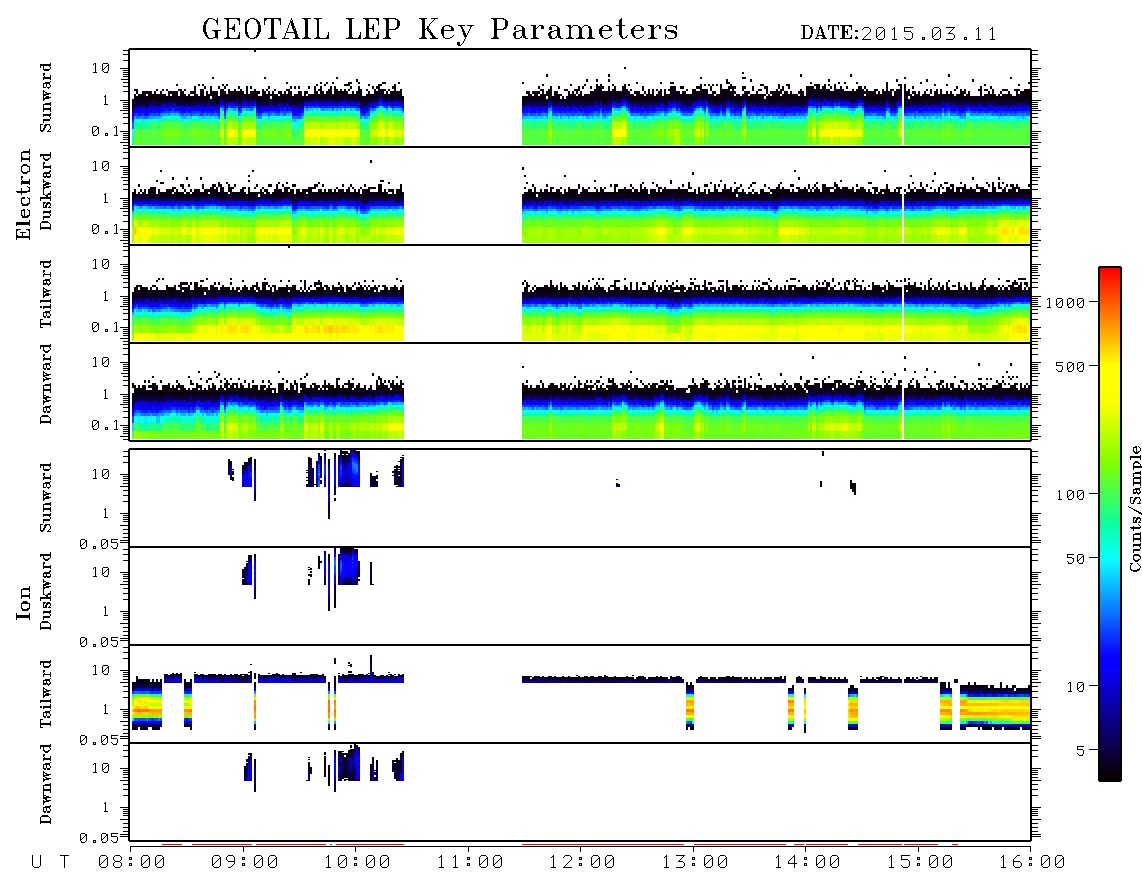This screenshot has height=880, width=1142.
Task: Click the title "GEOTAIL LEP Key Parameters"
Action: (440, 29)
